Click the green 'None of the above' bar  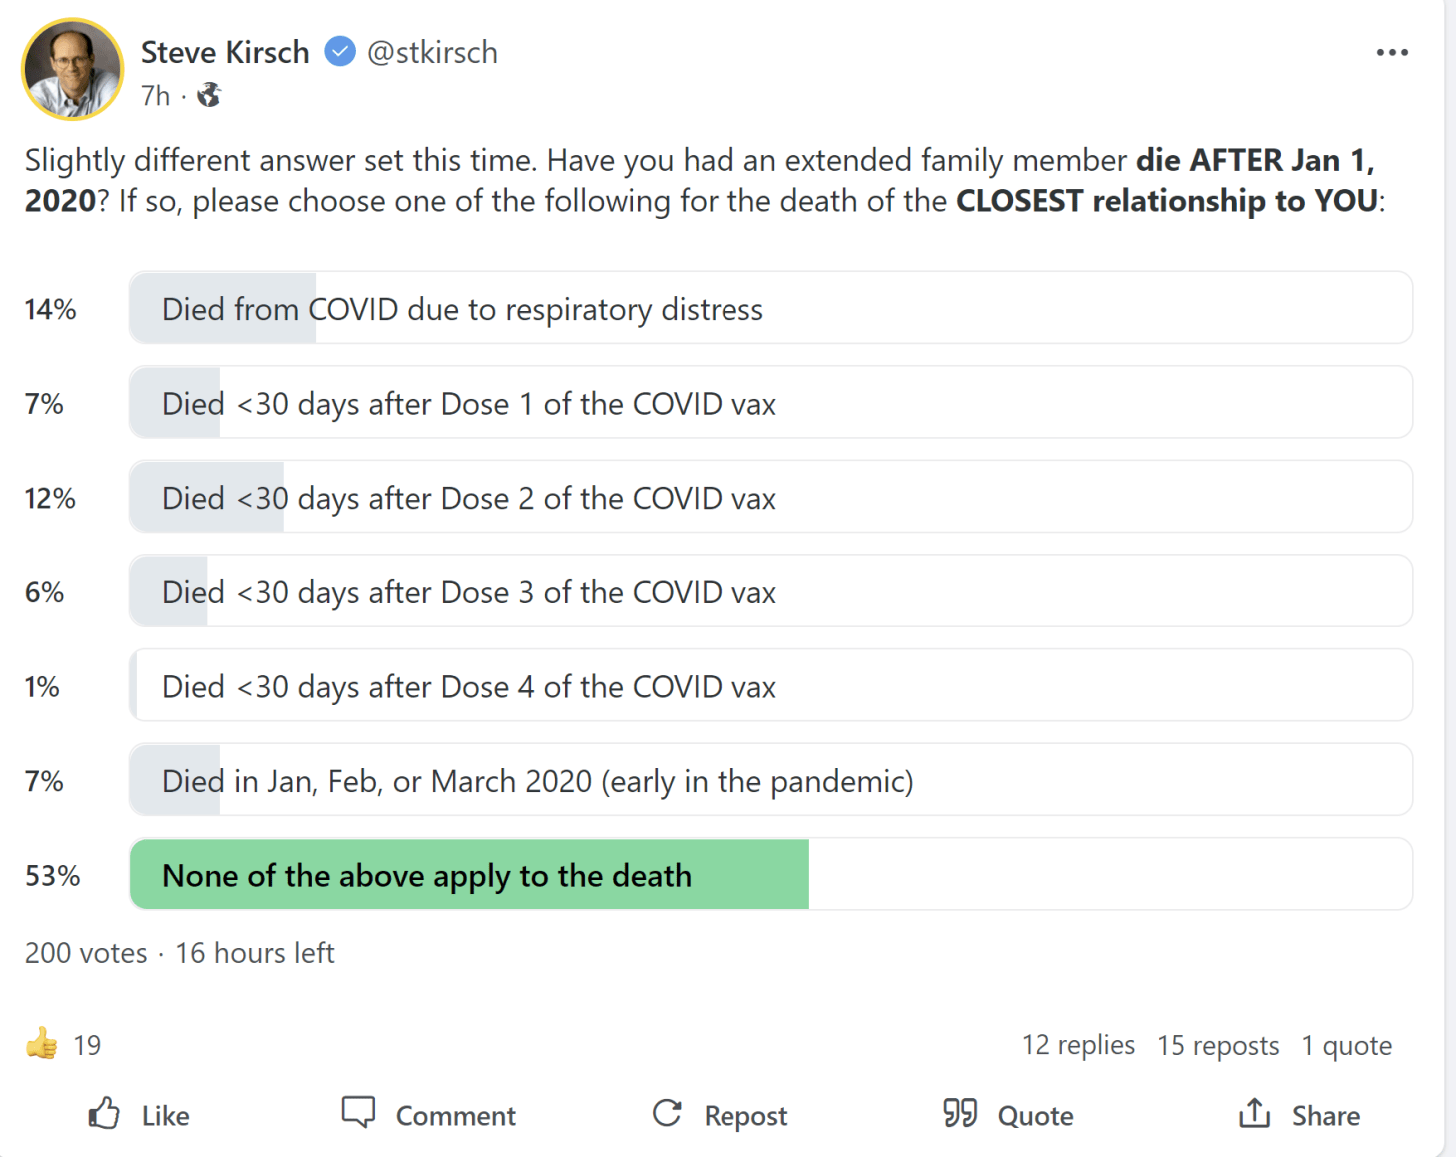[x=469, y=875]
